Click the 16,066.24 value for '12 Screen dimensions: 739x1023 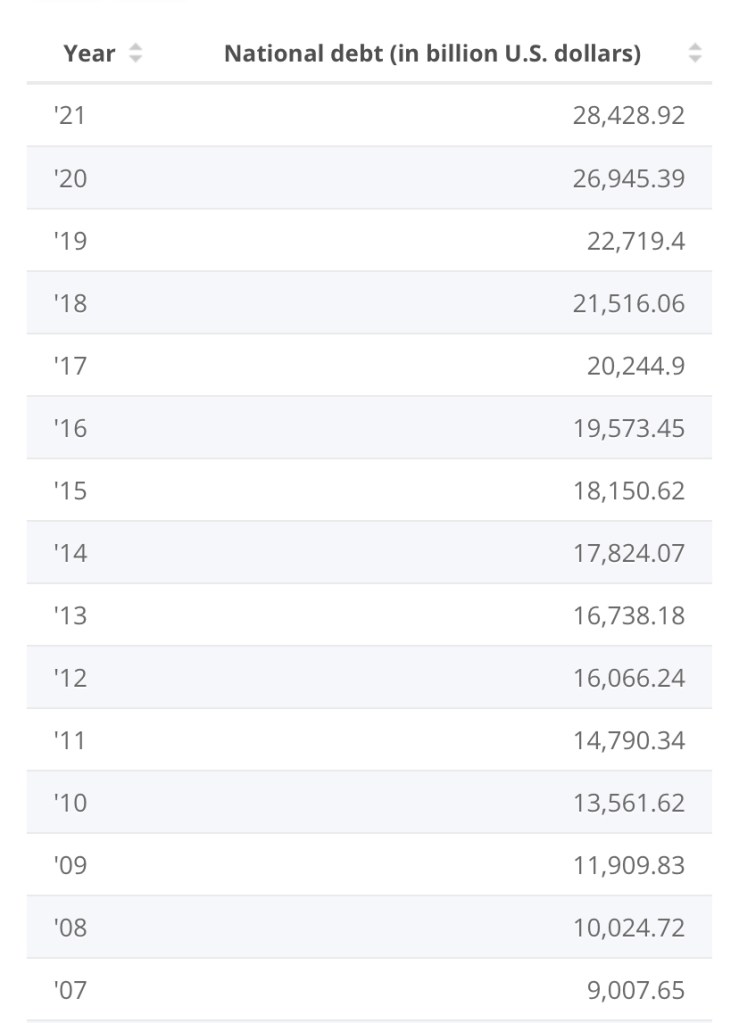(628, 678)
